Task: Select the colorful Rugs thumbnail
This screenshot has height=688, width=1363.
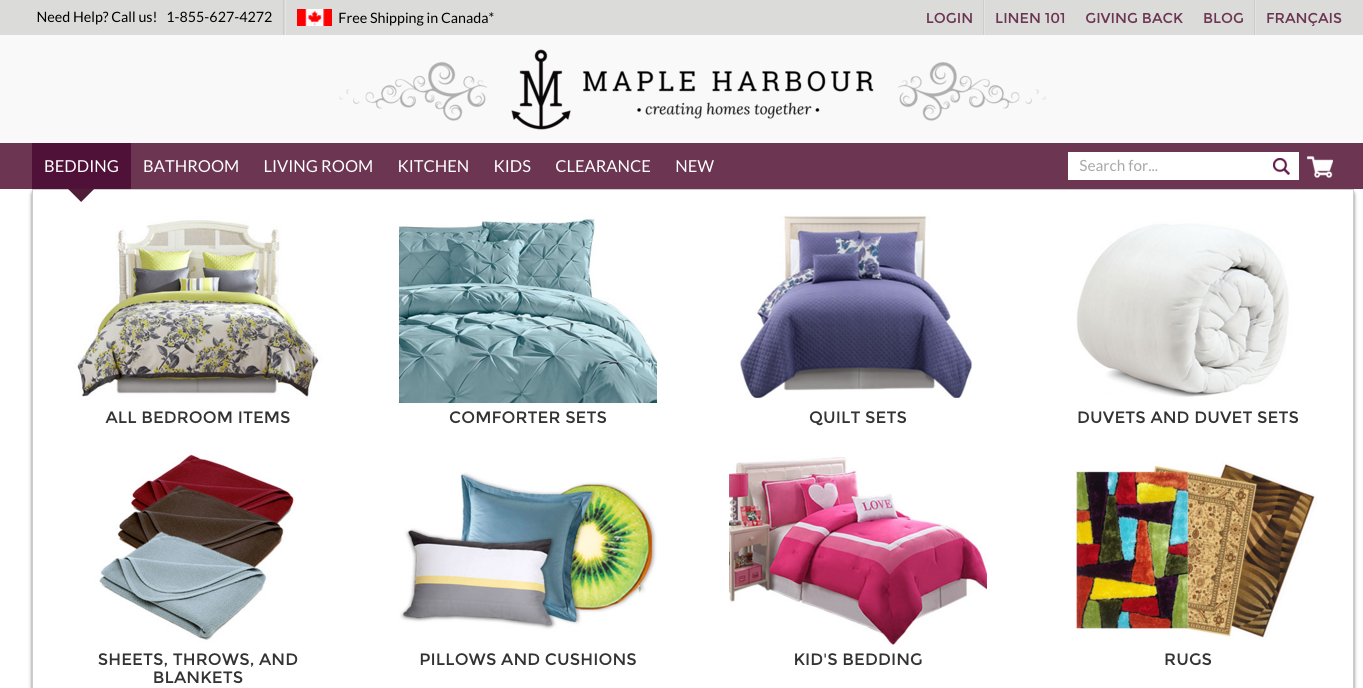Action: (1194, 550)
